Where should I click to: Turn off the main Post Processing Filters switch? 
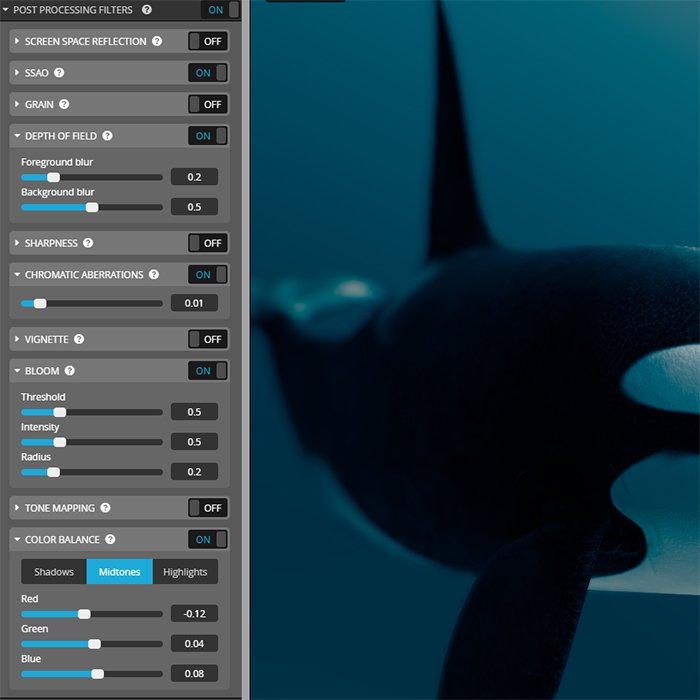click(220, 10)
